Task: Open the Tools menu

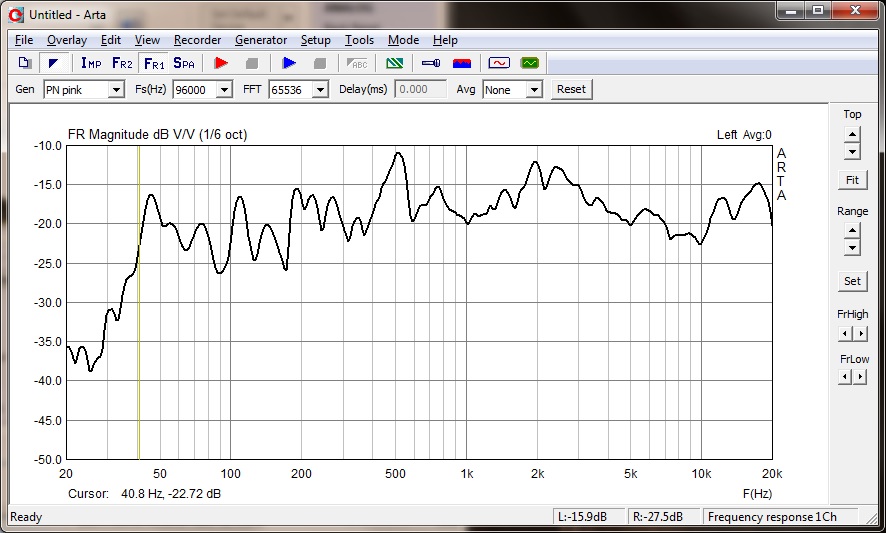Action: (x=359, y=40)
